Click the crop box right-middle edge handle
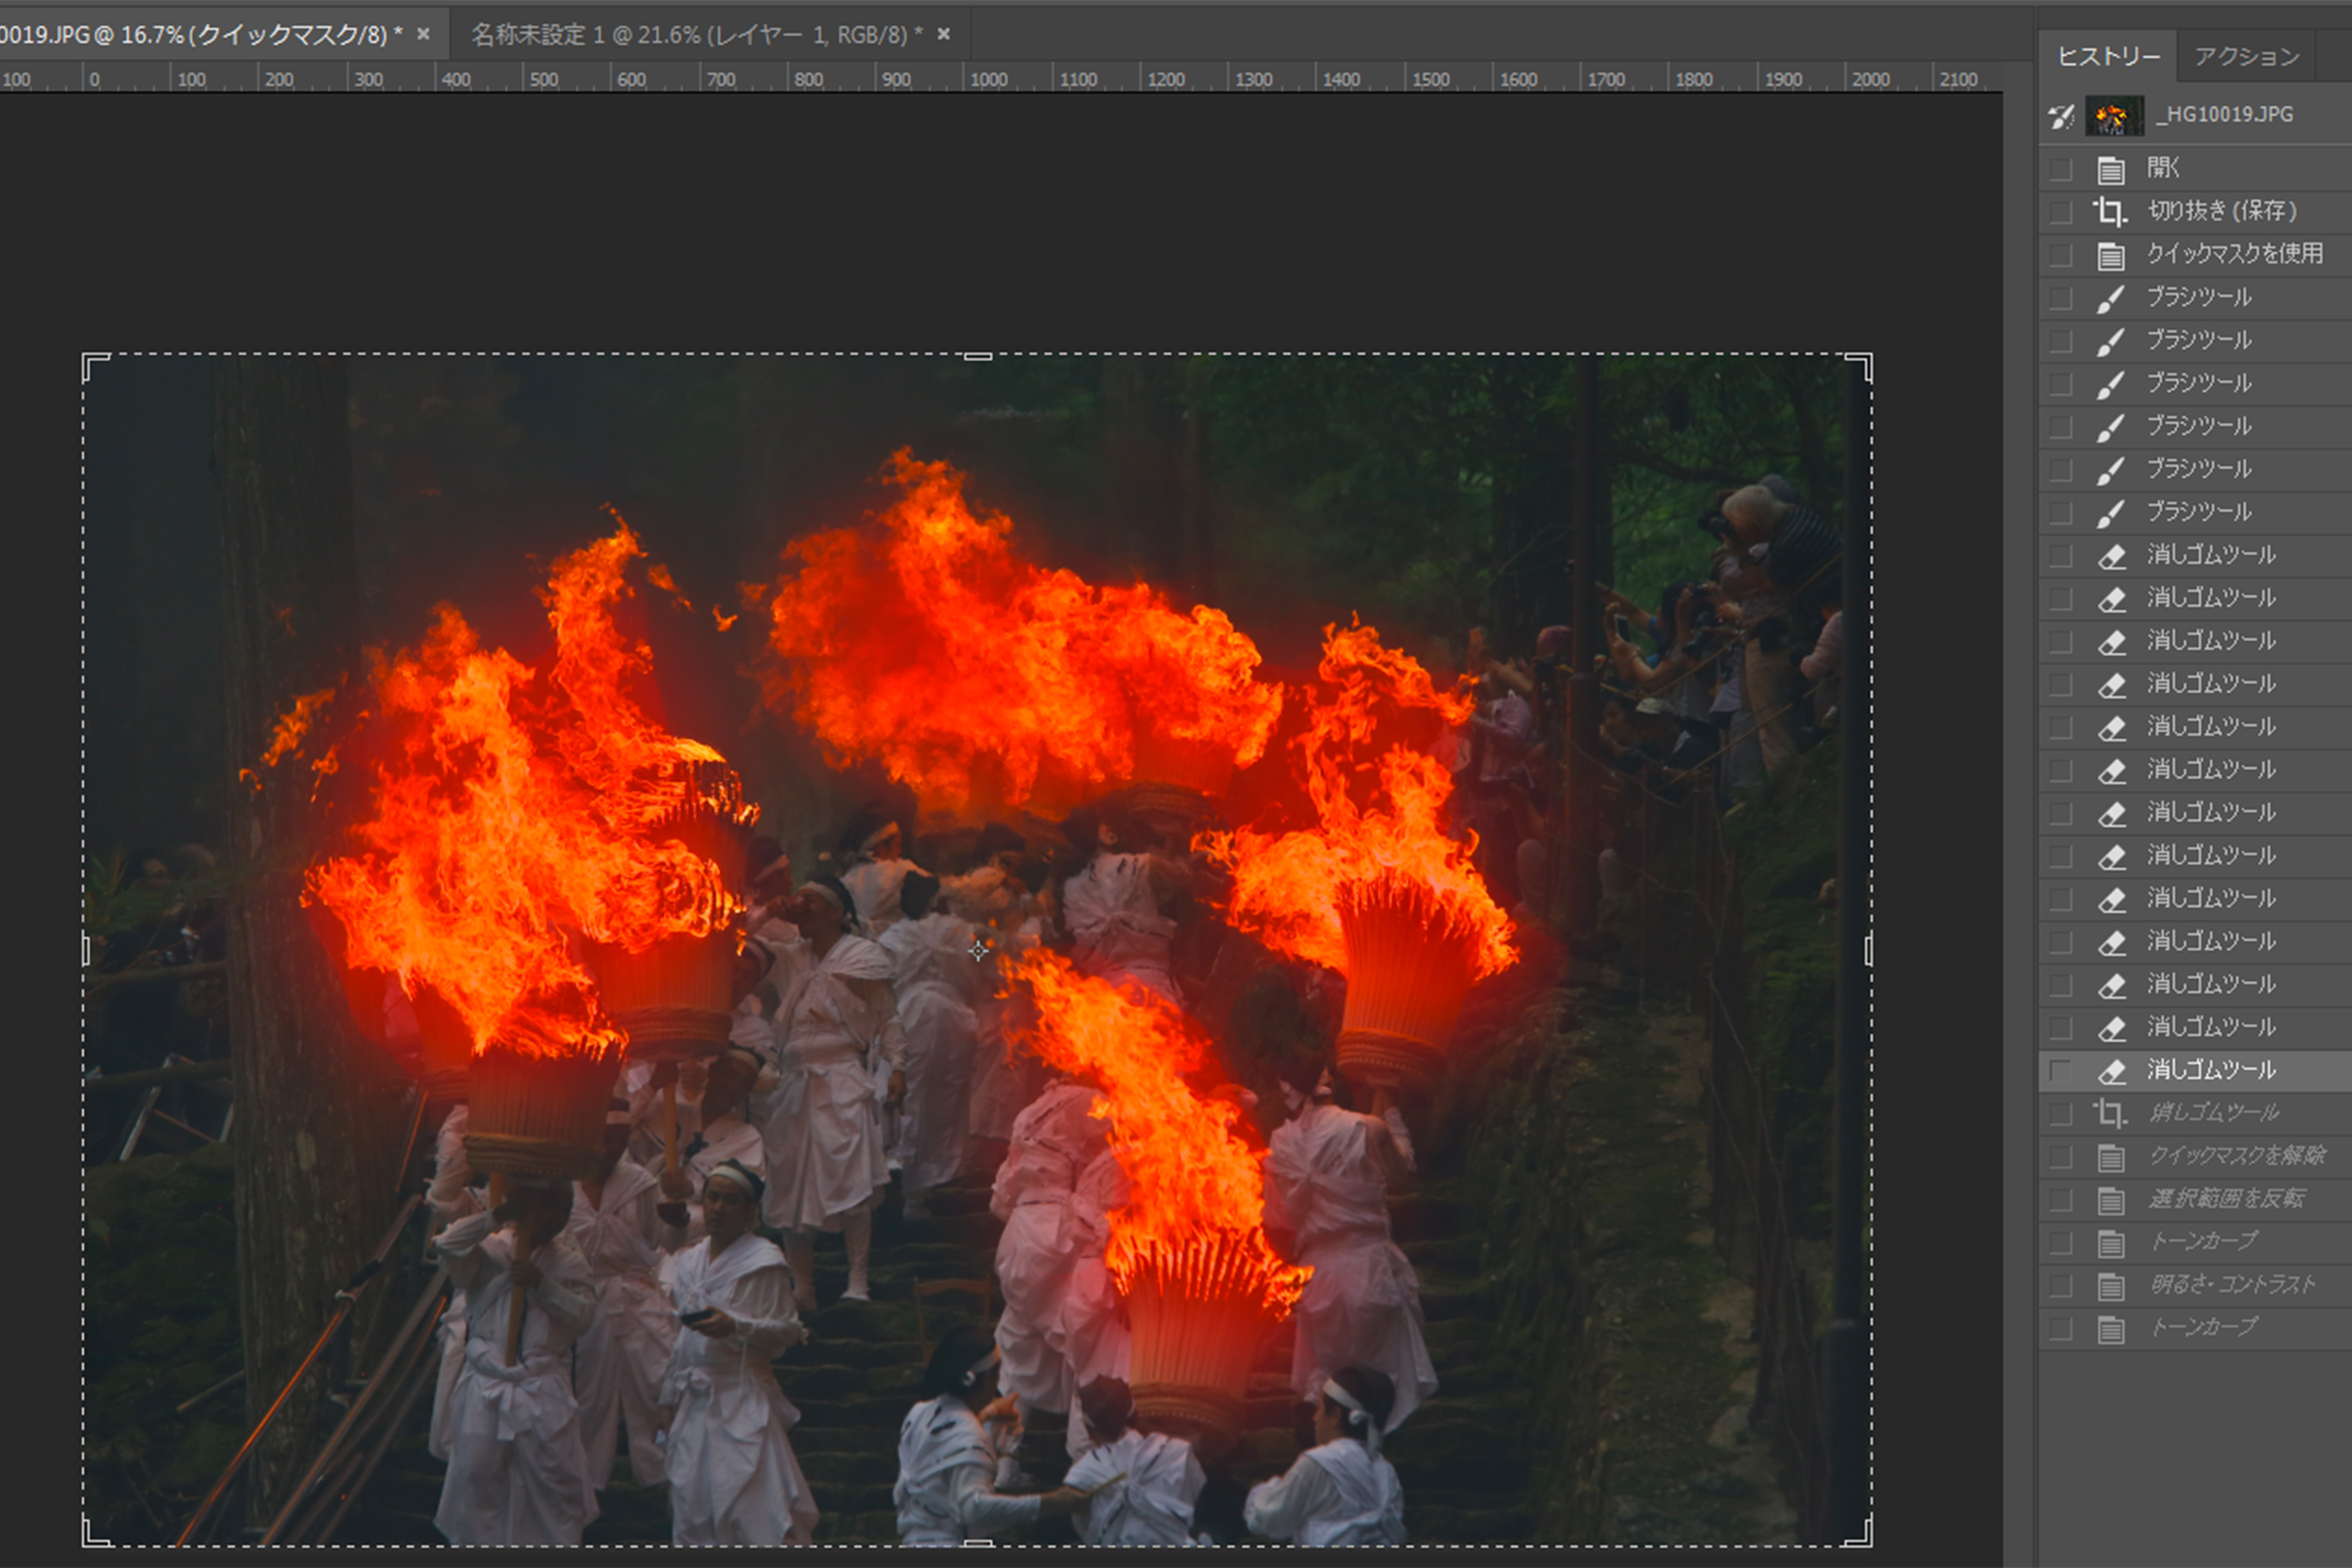The height and width of the screenshot is (1568, 2352). (x=1869, y=951)
